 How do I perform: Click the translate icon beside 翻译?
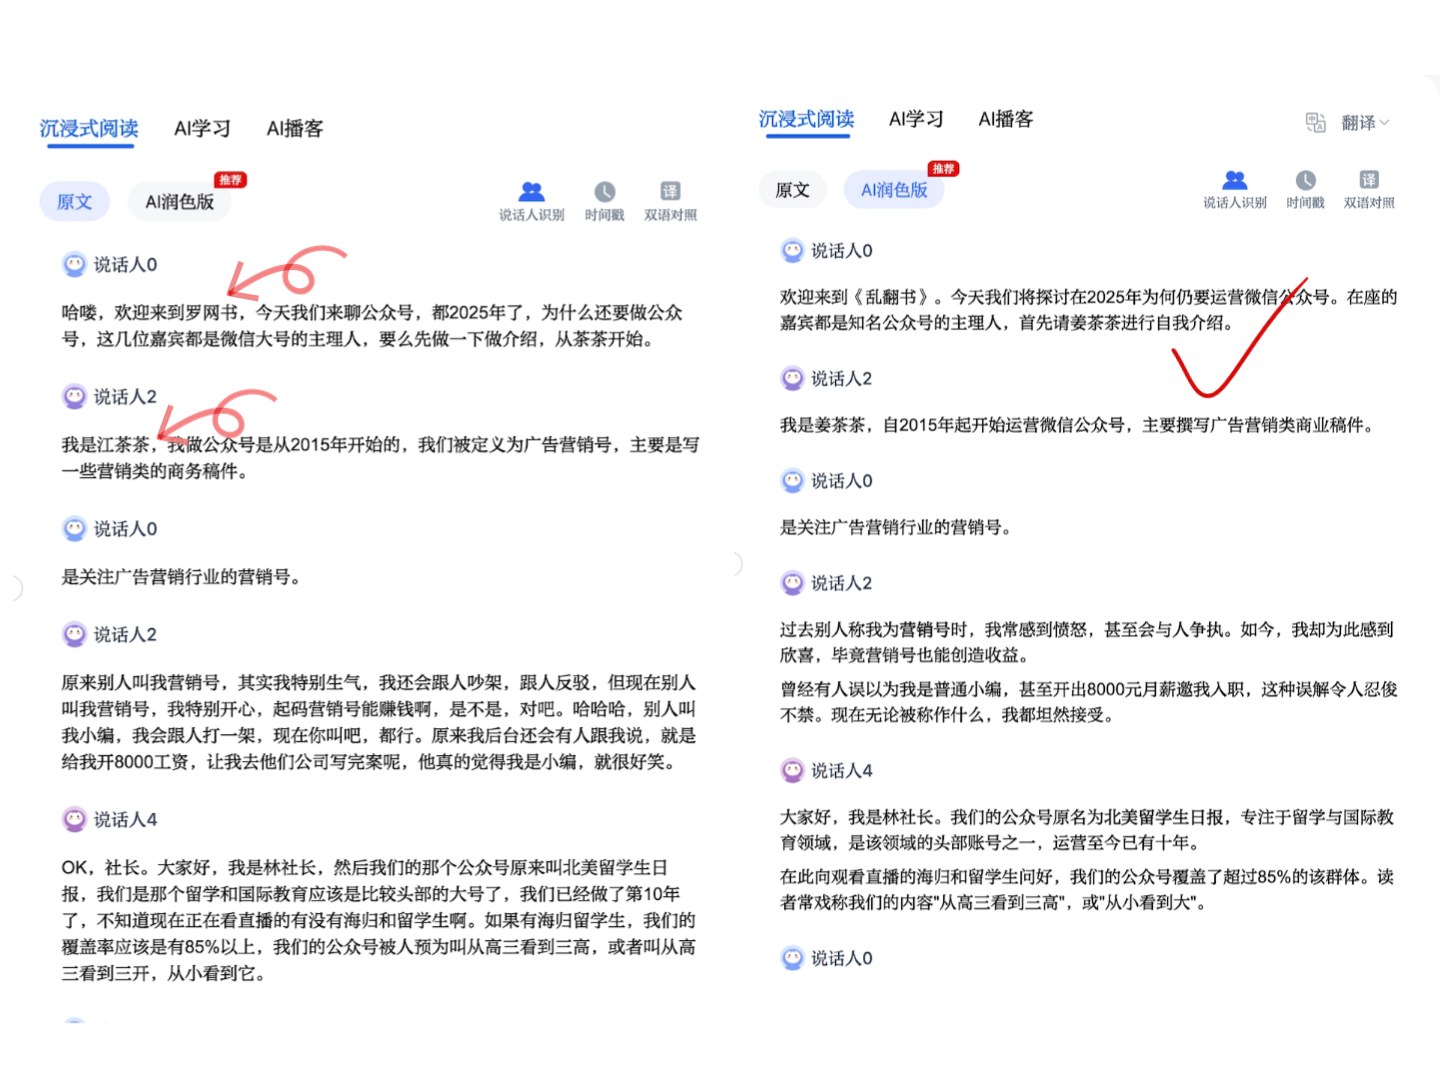[x=1316, y=123]
